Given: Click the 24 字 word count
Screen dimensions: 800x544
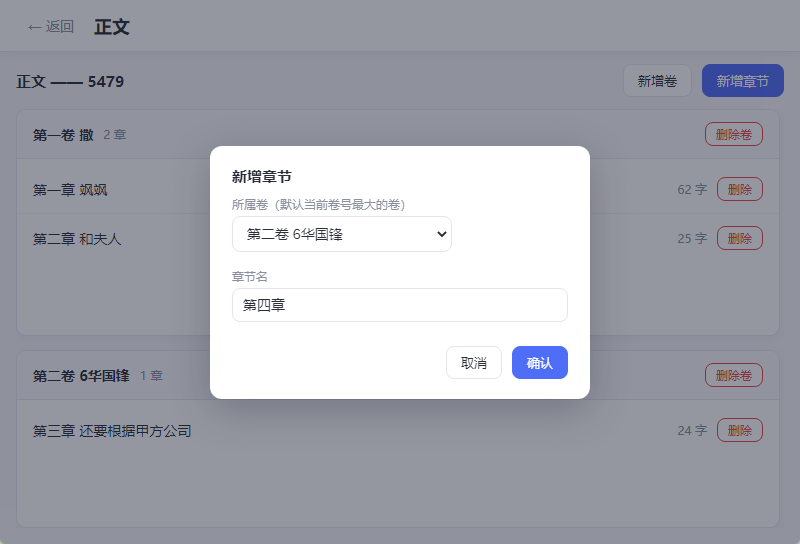Looking at the screenshot, I should (692, 430).
